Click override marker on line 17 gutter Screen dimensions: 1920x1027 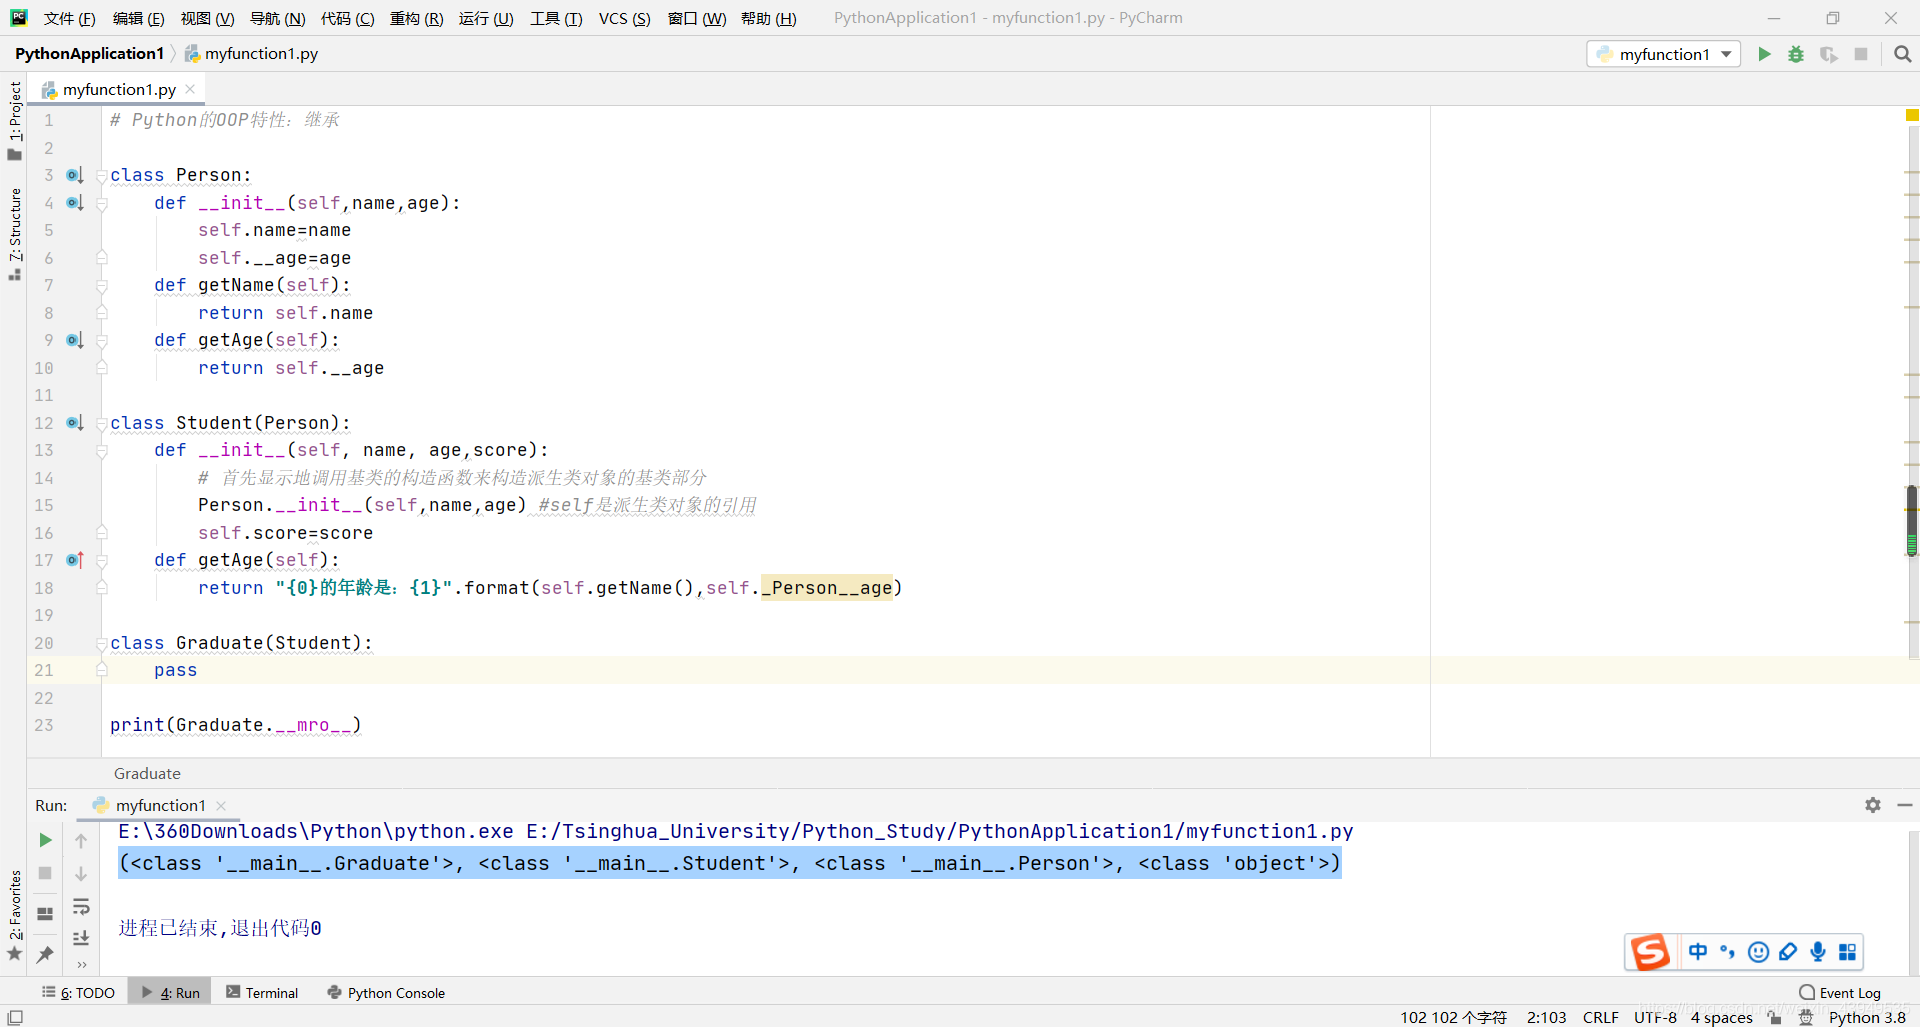point(75,560)
